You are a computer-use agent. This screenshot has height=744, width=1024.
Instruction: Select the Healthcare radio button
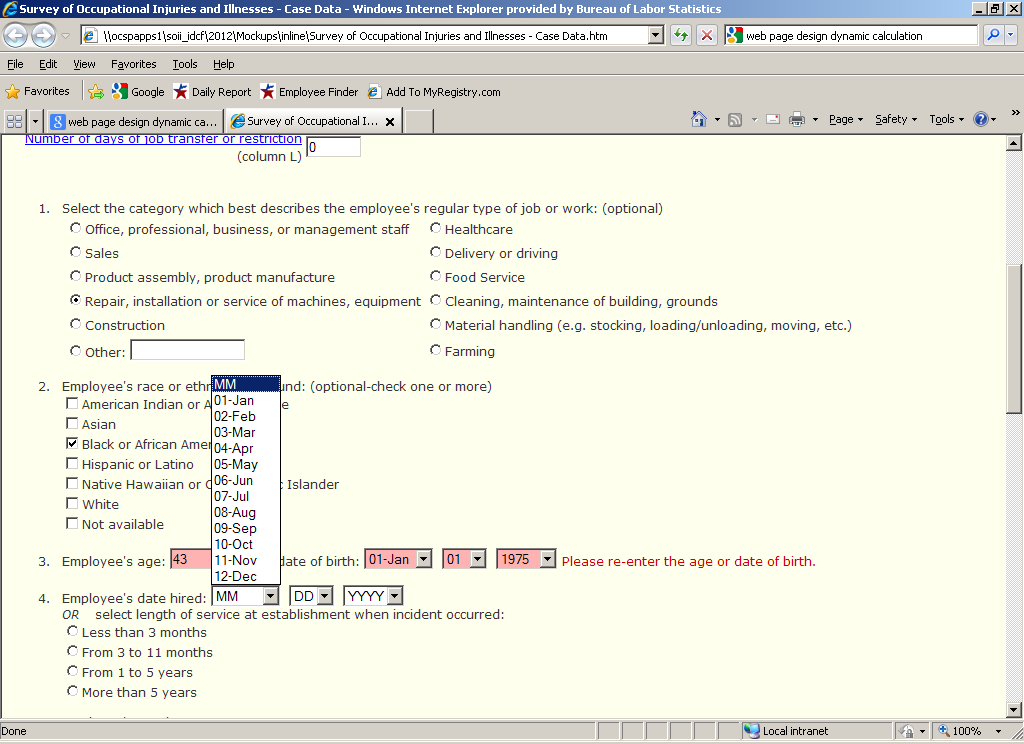436,228
